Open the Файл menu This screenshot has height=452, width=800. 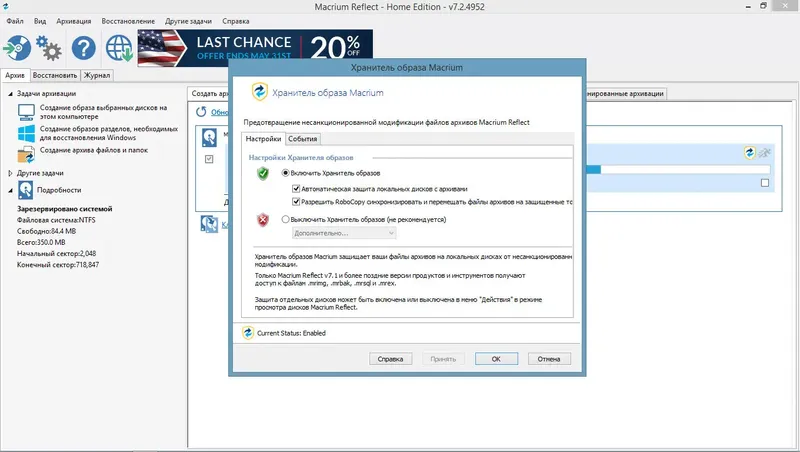click(15, 21)
